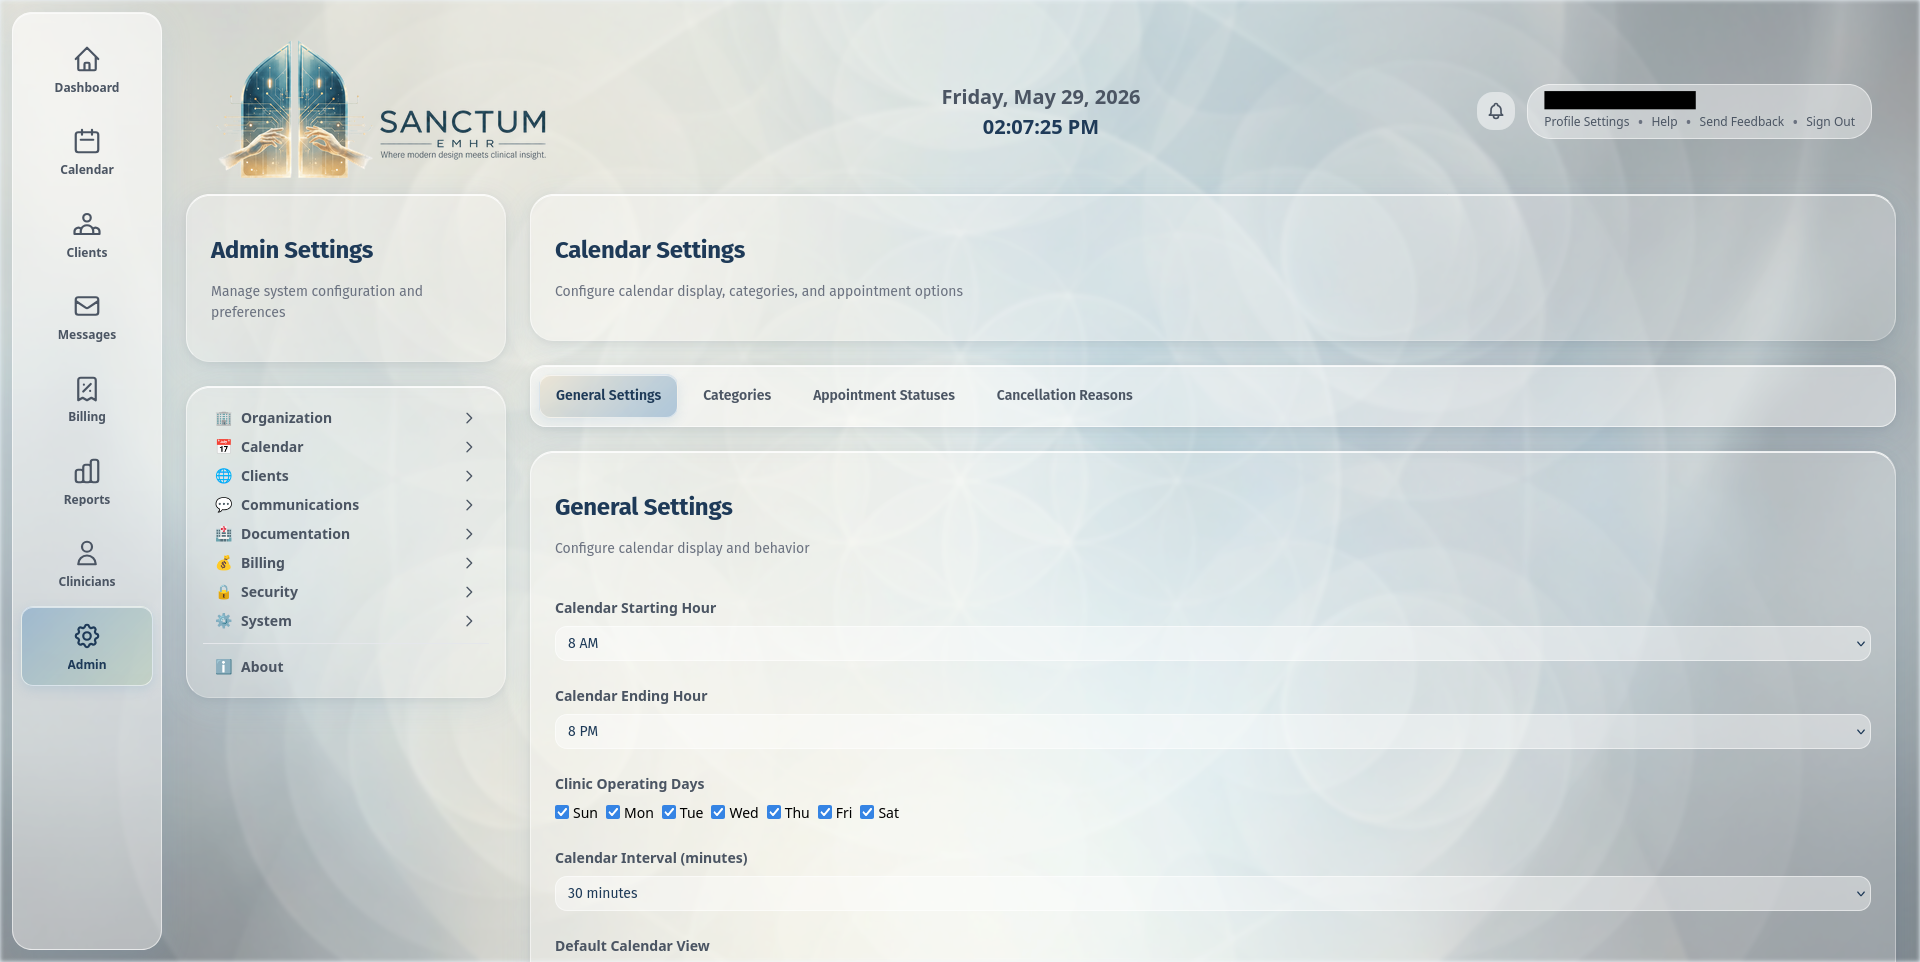Open the Calendar Ending Hour dropdown
Image resolution: width=1920 pixels, height=962 pixels.
pos(1212,731)
